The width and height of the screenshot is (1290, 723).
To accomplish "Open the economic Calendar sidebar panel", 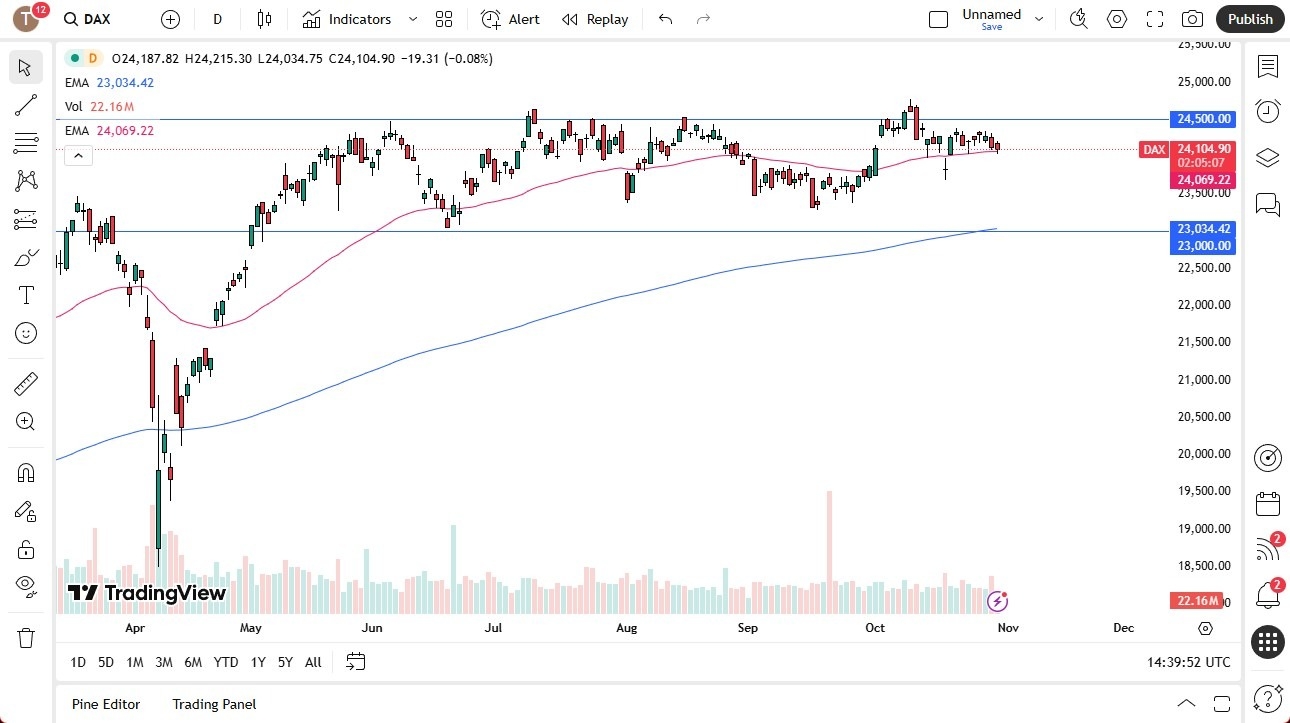I will [x=1267, y=505].
